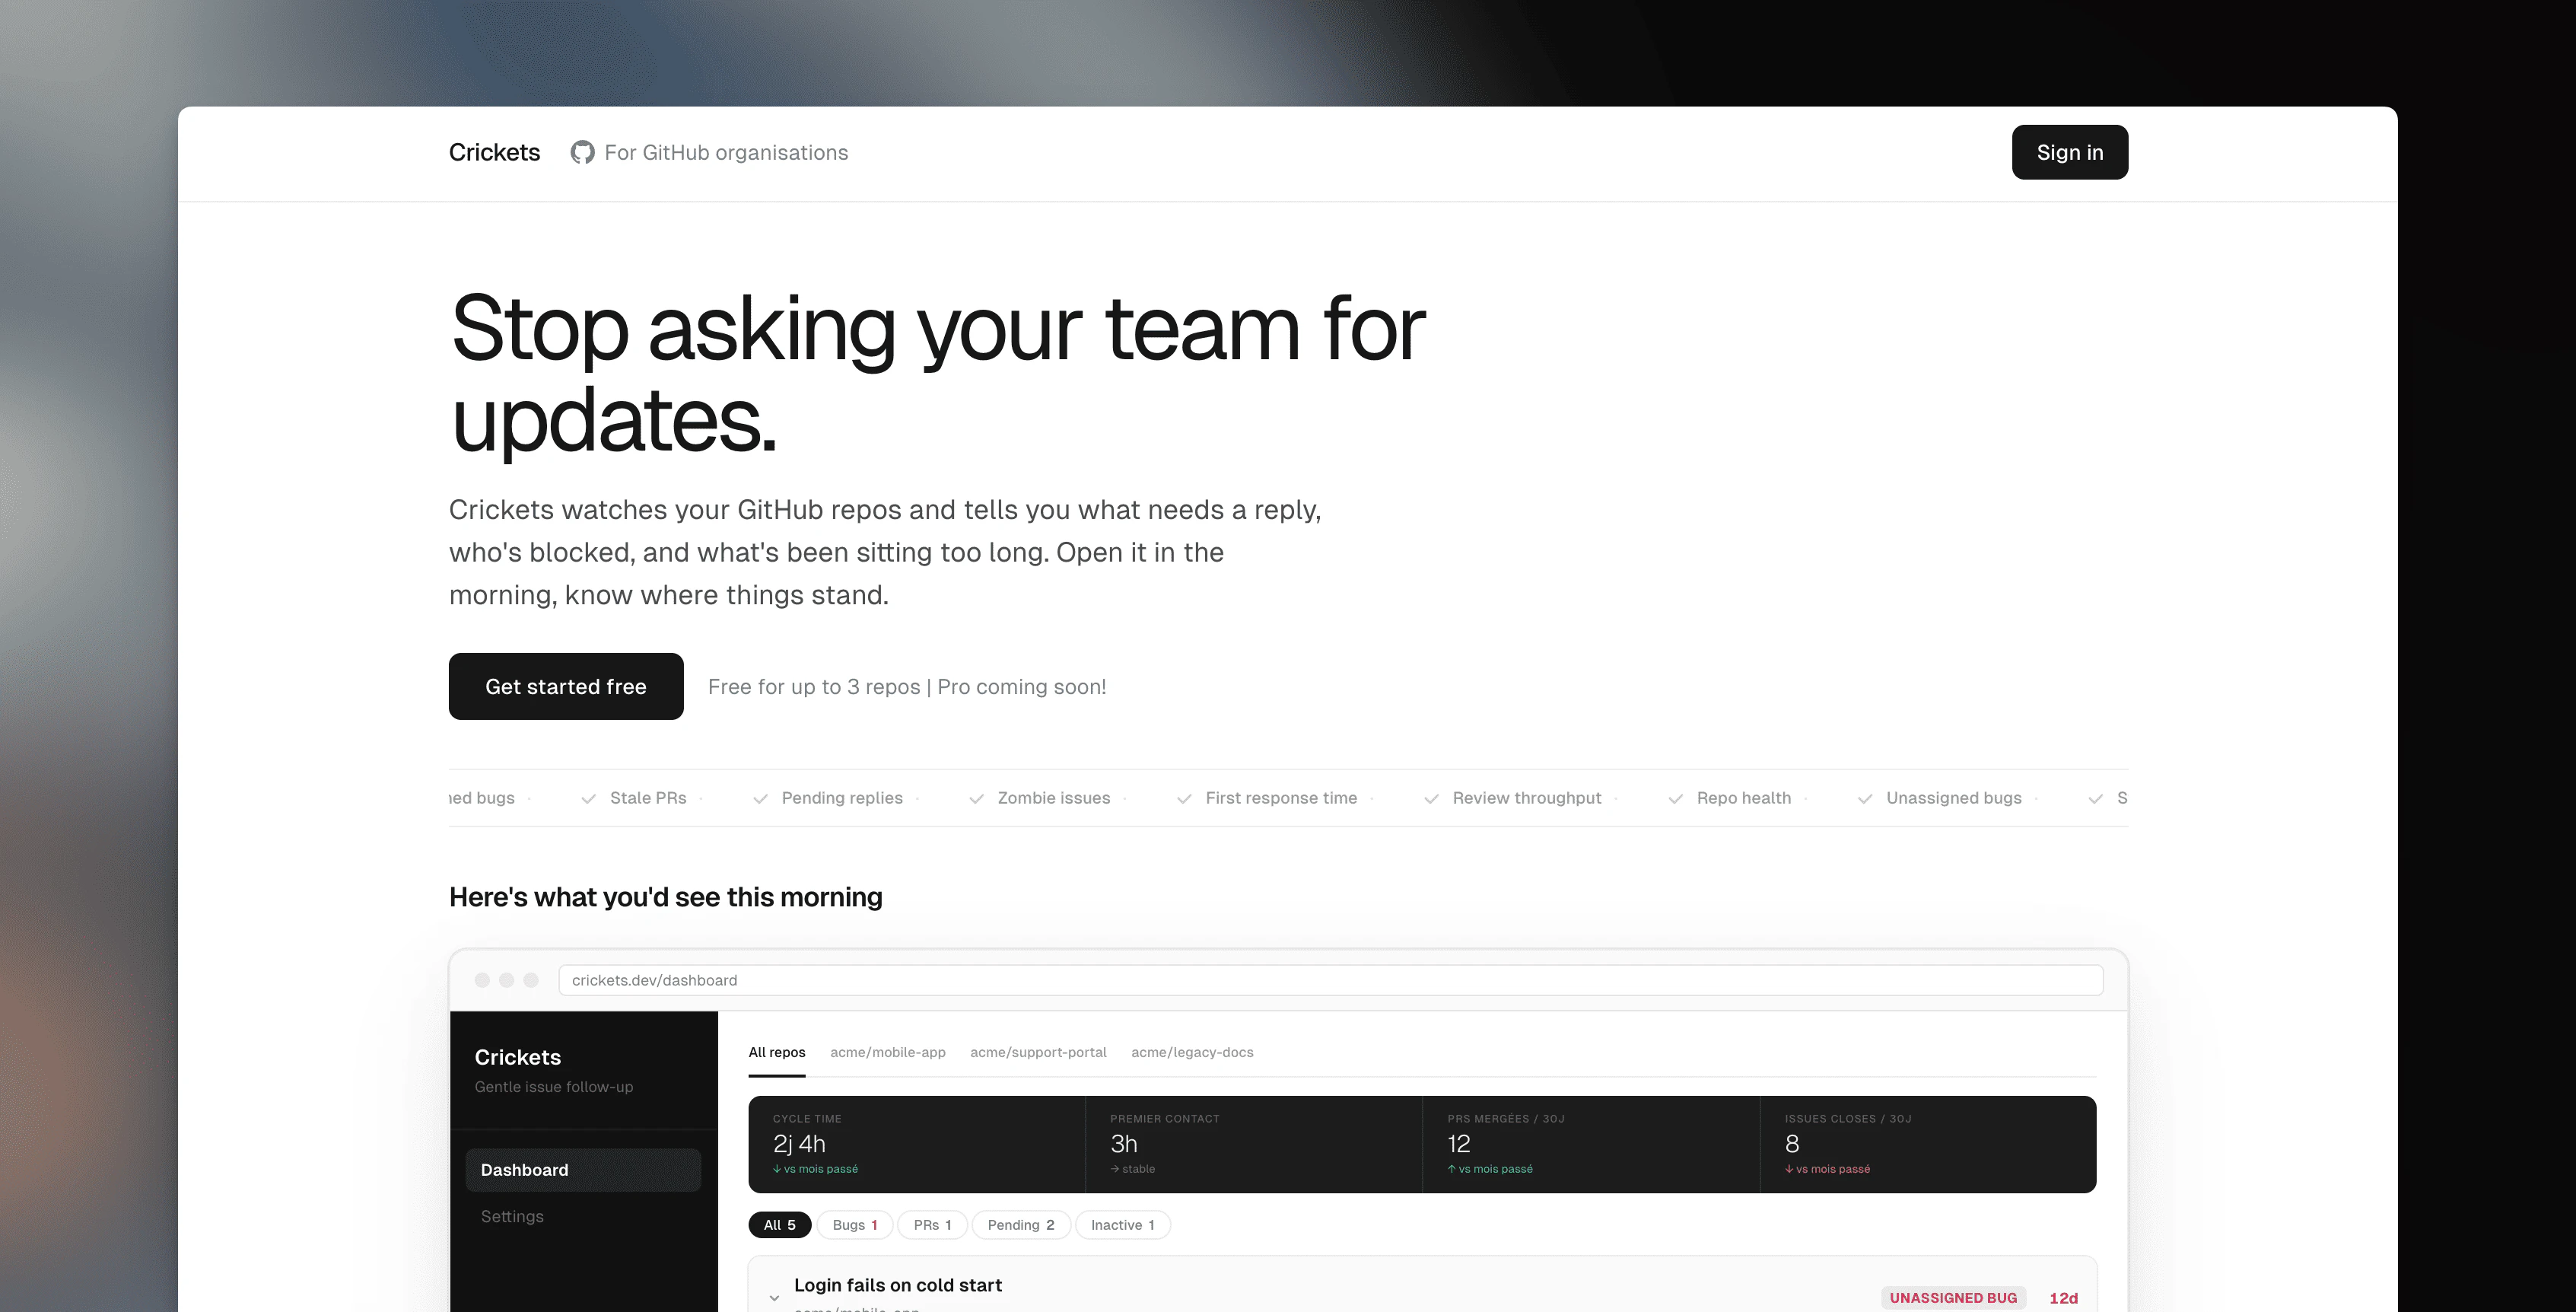Open Settings in the dashboard sidebar
Viewport: 2576px width, 1312px height.
(x=512, y=1216)
